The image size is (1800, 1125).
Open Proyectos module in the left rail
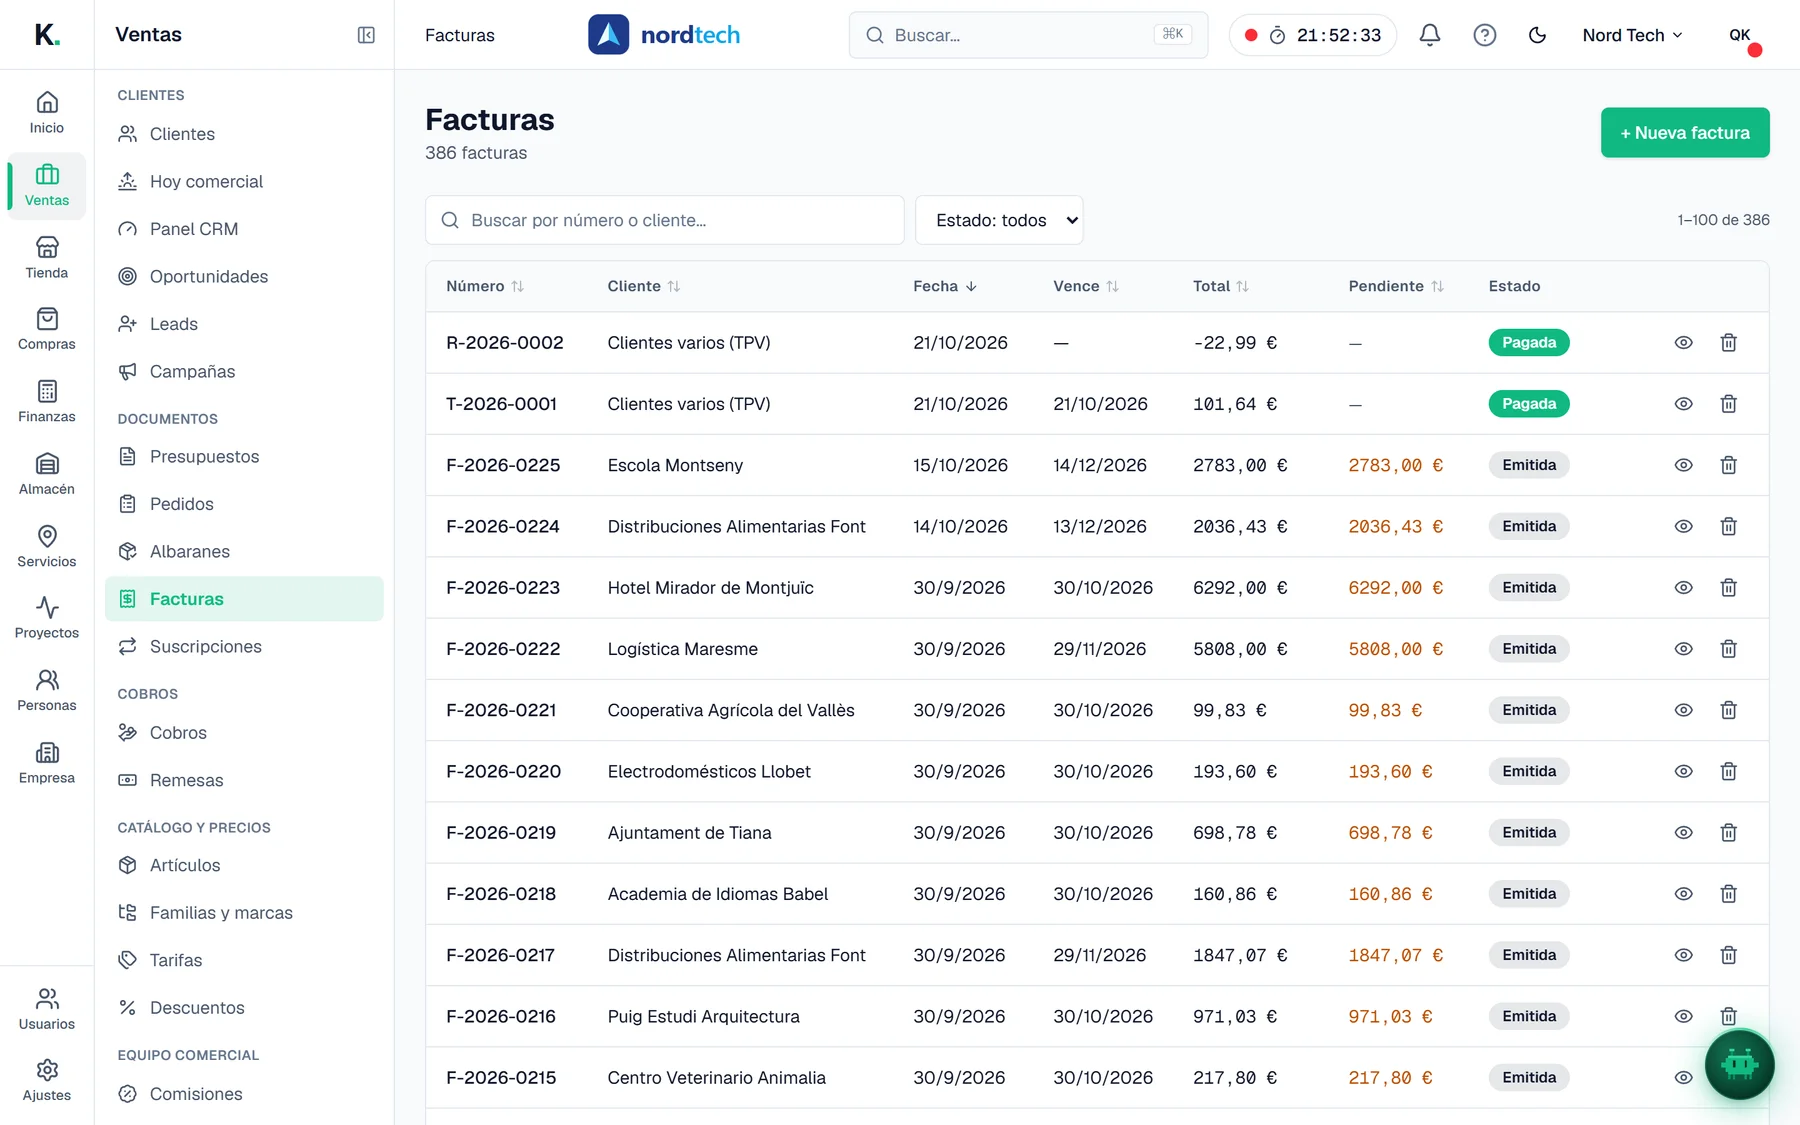tap(47, 619)
